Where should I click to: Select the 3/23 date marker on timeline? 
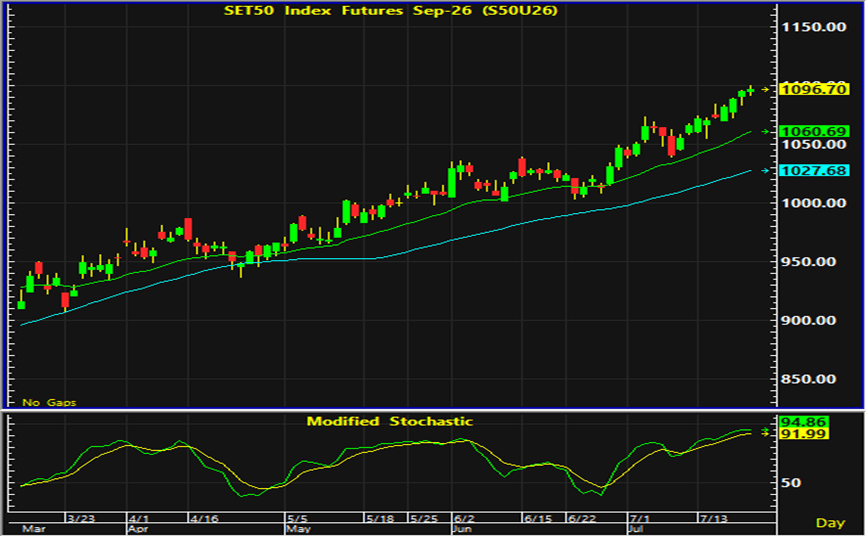(81, 518)
